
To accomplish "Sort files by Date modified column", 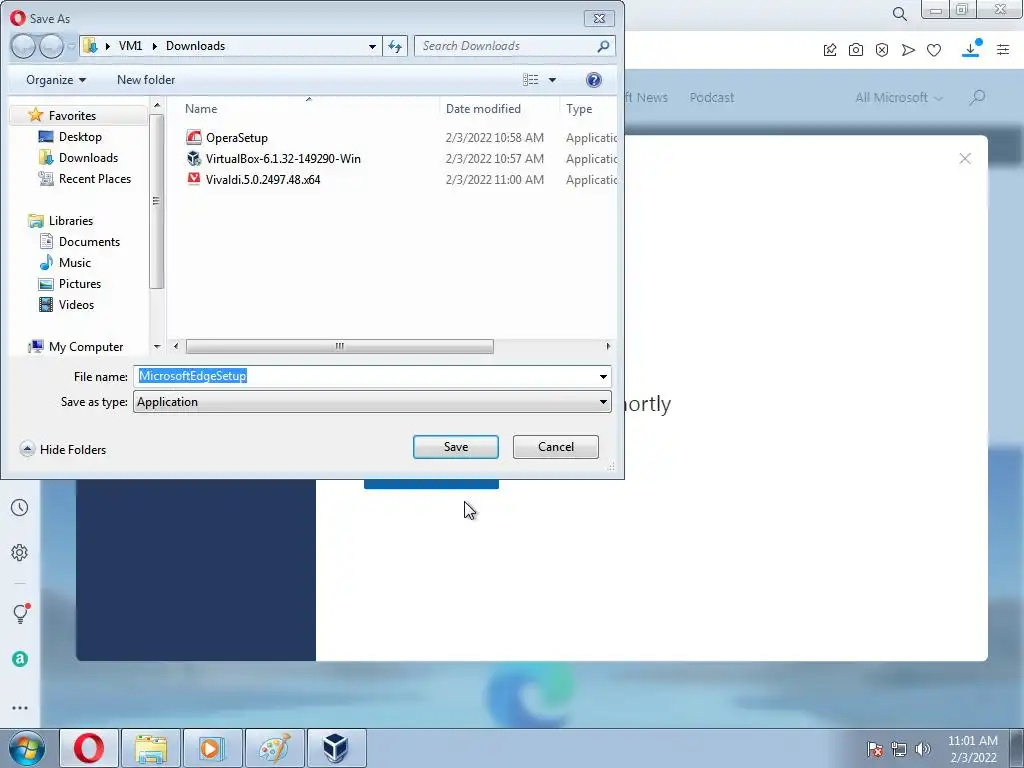I will pos(483,108).
